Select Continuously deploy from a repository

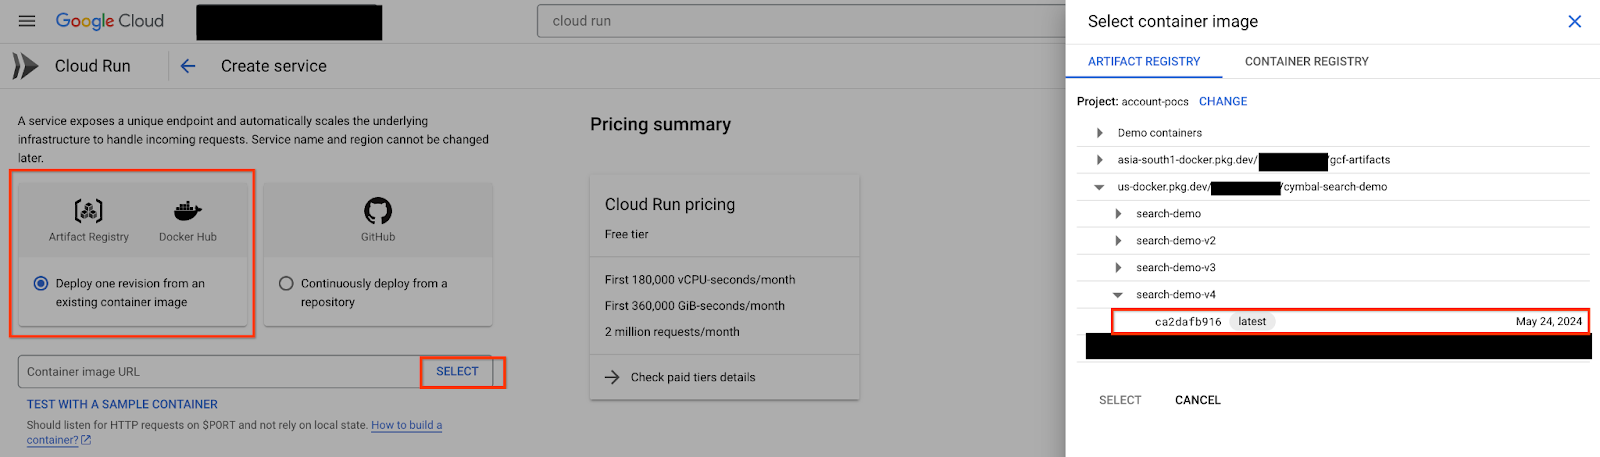point(286,284)
